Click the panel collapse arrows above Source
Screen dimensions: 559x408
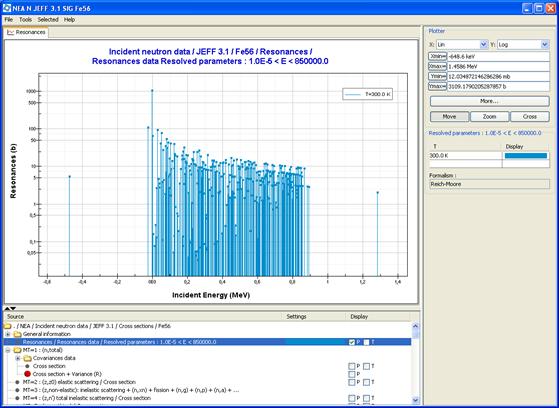[10, 308]
